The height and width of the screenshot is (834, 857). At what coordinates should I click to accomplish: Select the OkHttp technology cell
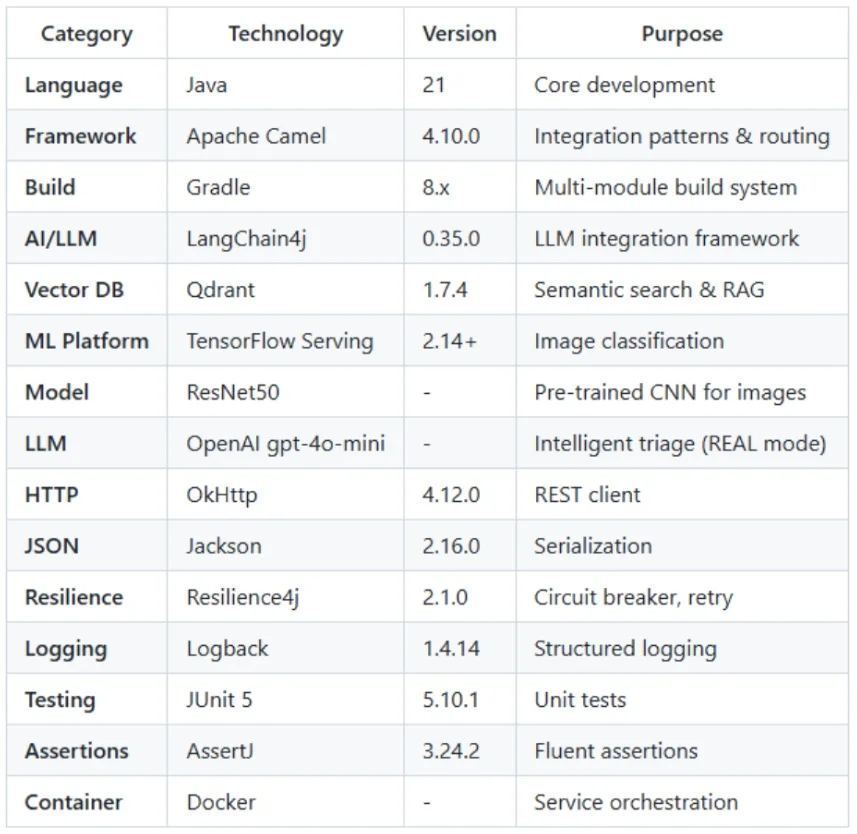(221, 495)
